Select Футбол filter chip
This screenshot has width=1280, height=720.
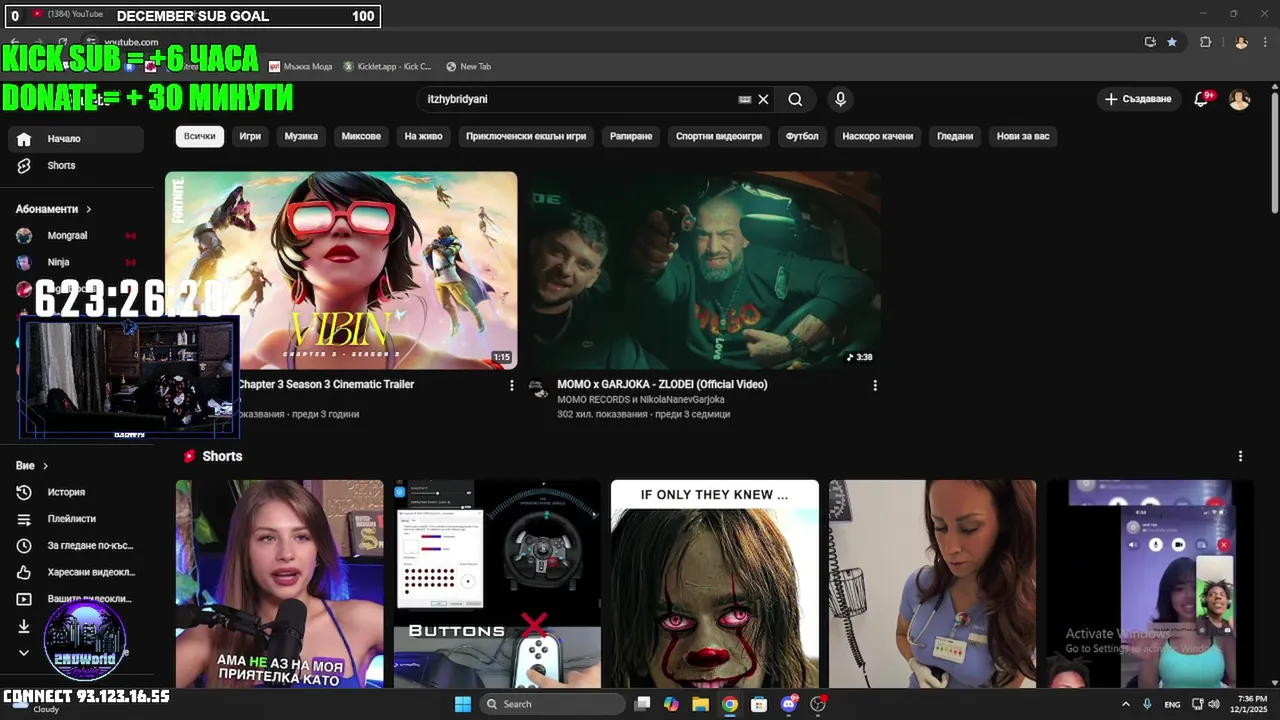pyautogui.click(x=802, y=136)
